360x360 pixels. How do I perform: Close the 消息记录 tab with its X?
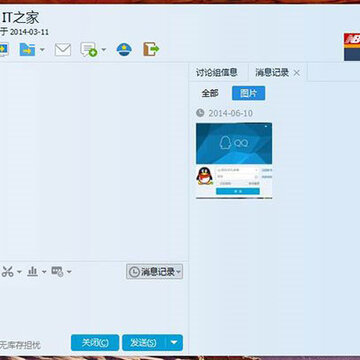coord(297,73)
